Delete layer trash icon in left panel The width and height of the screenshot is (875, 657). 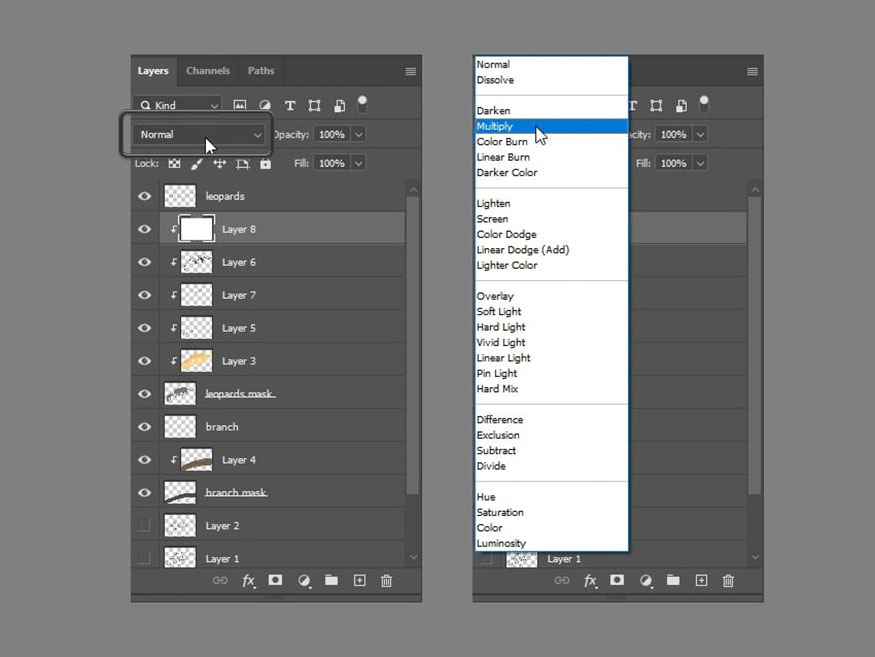(386, 581)
